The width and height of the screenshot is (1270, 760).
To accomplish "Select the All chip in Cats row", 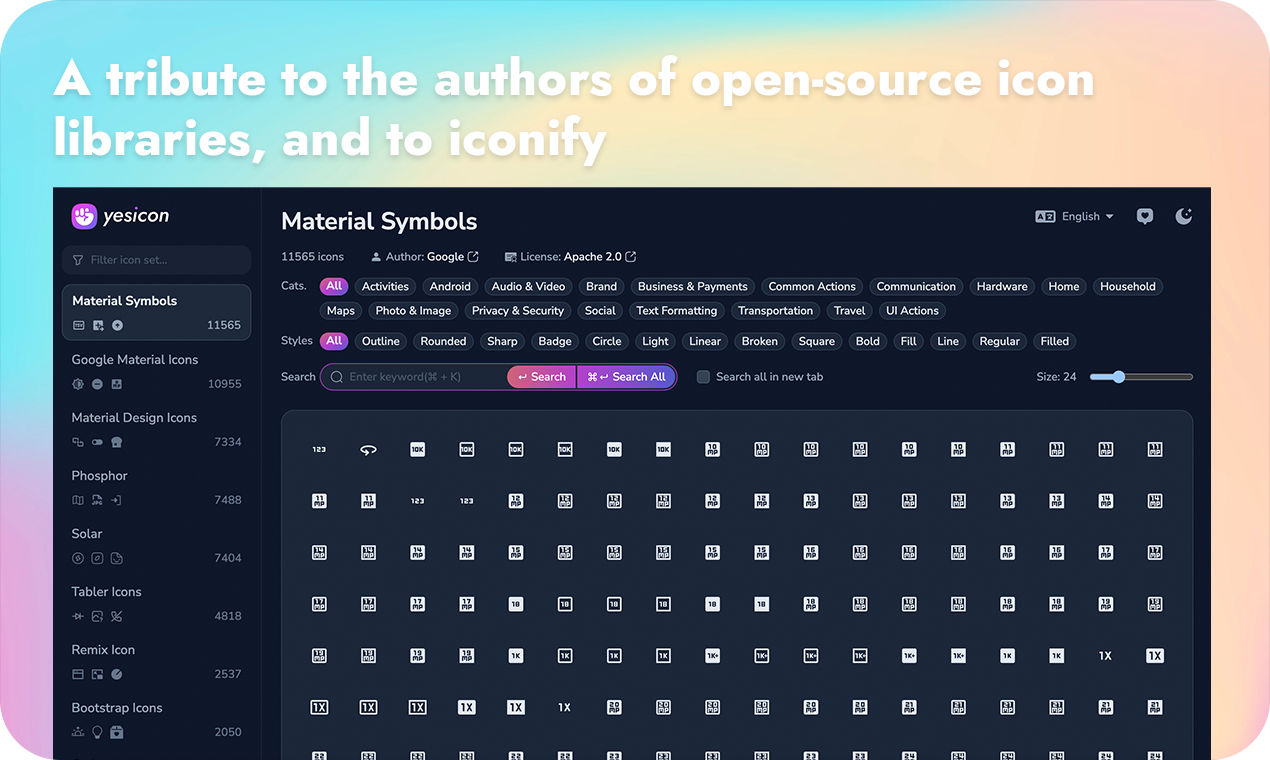I will point(334,286).
